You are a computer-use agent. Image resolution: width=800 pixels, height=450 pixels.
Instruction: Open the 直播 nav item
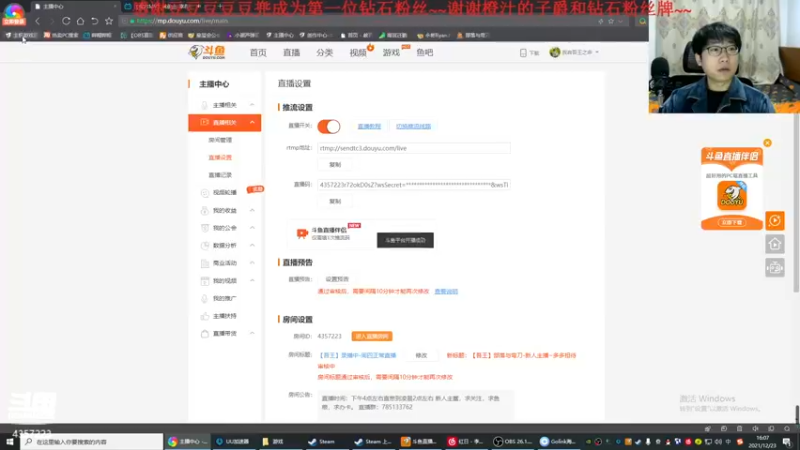(x=291, y=53)
